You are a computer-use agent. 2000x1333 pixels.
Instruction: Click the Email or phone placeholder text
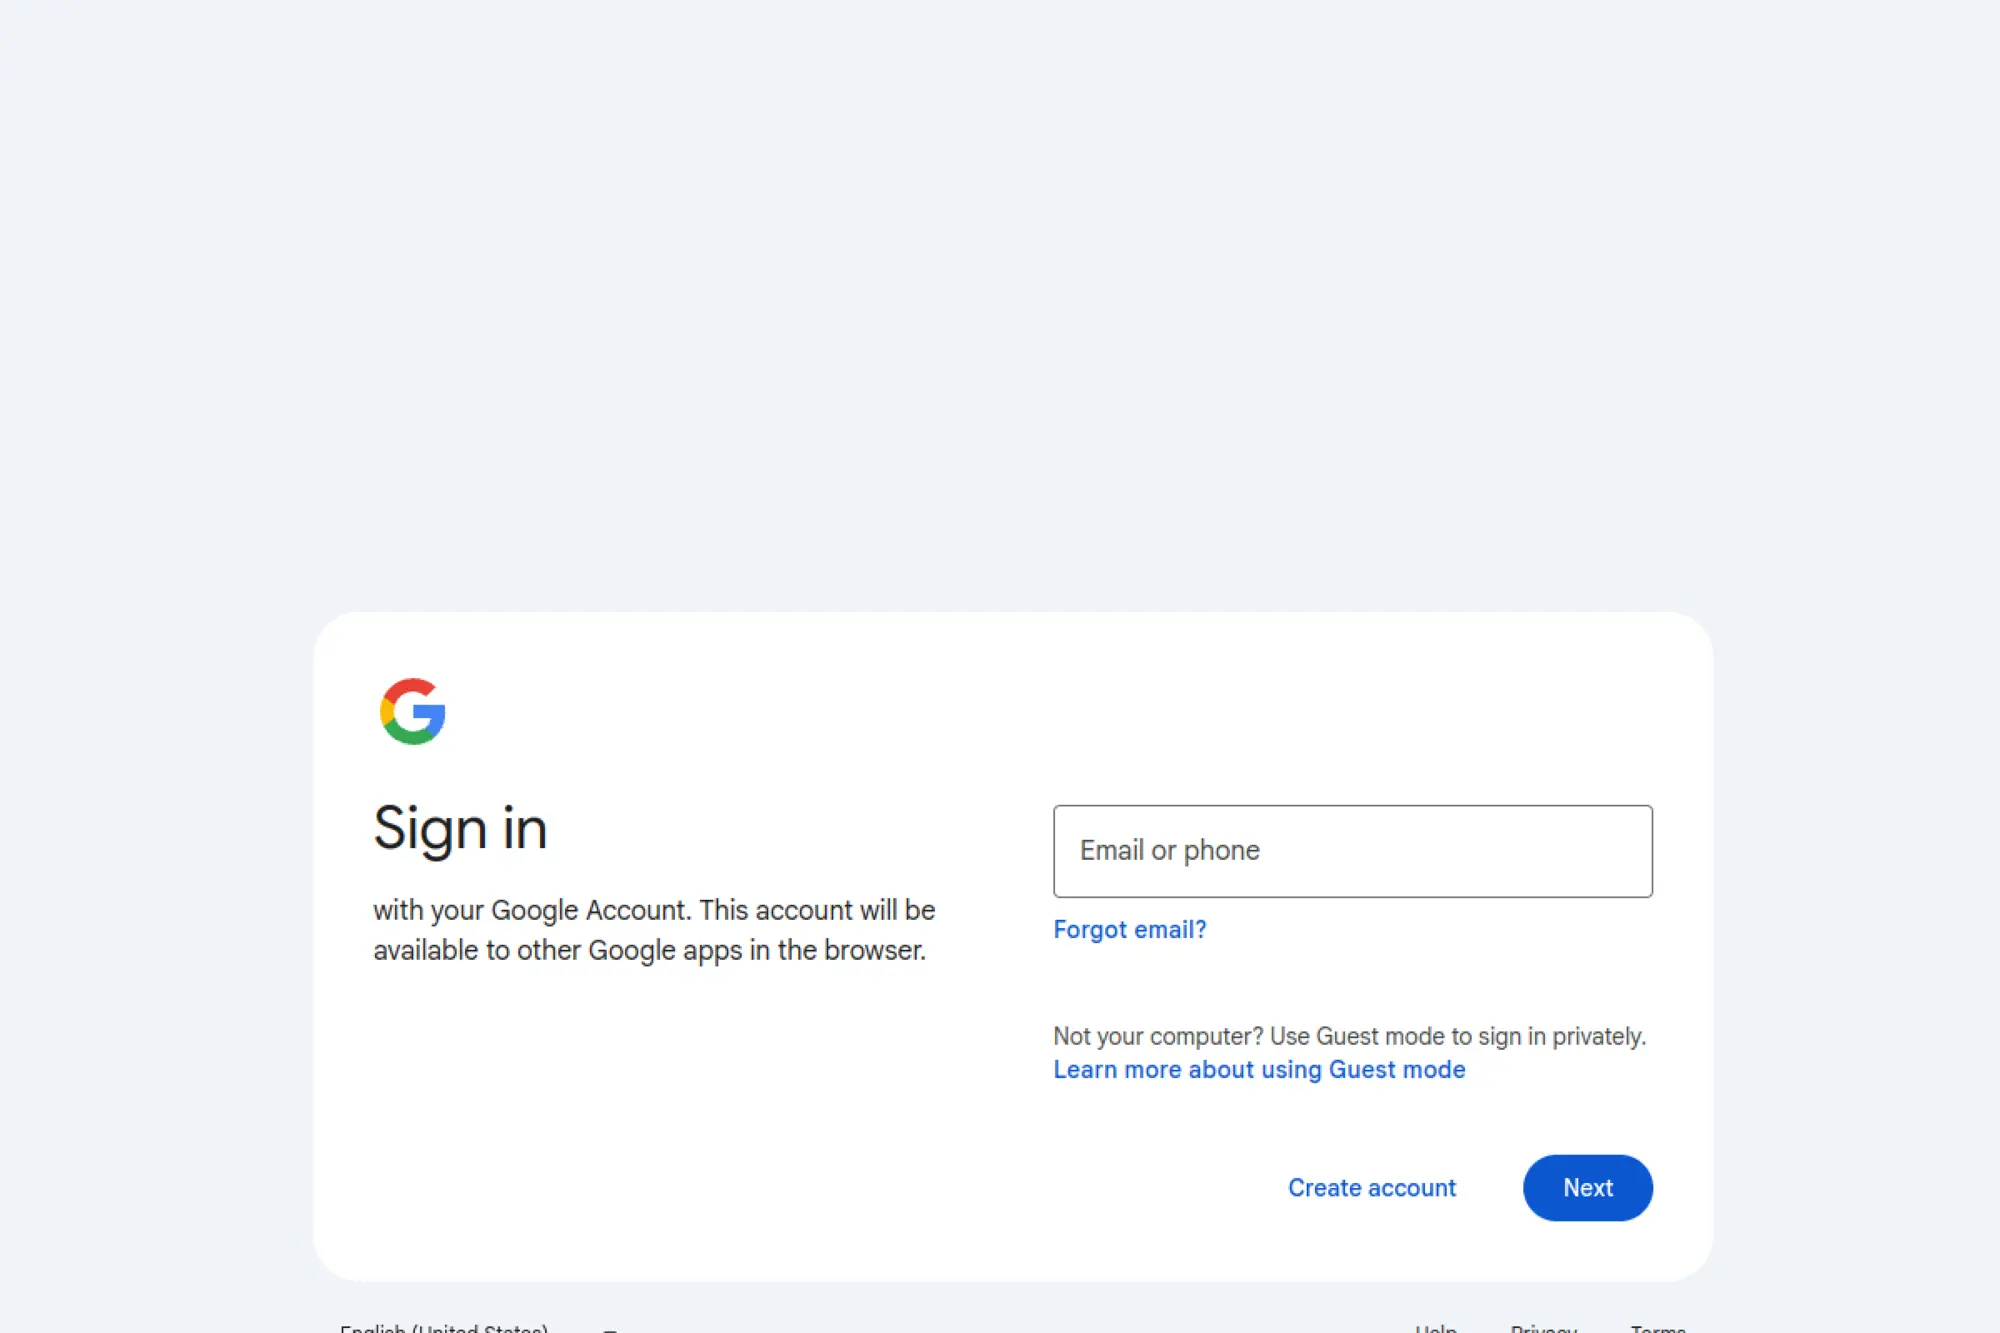point(1168,851)
